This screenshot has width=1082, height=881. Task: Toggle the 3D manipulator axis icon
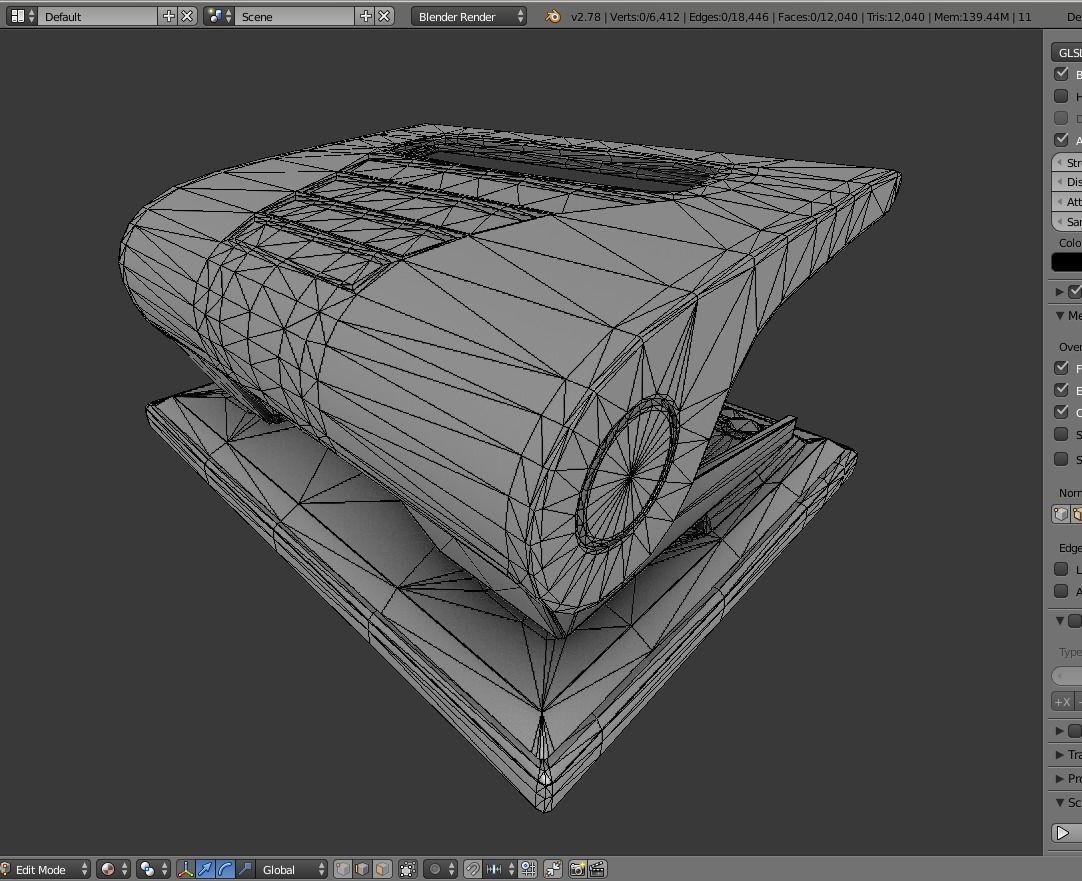tap(186, 869)
